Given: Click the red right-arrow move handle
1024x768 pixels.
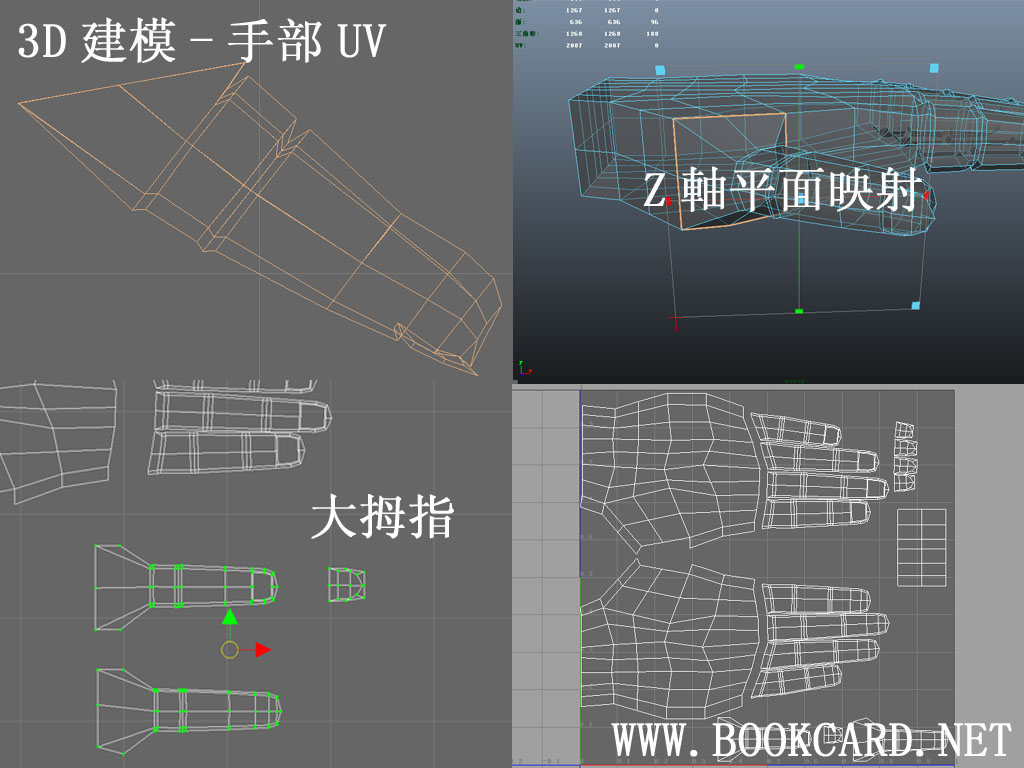Looking at the screenshot, I should point(262,650).
